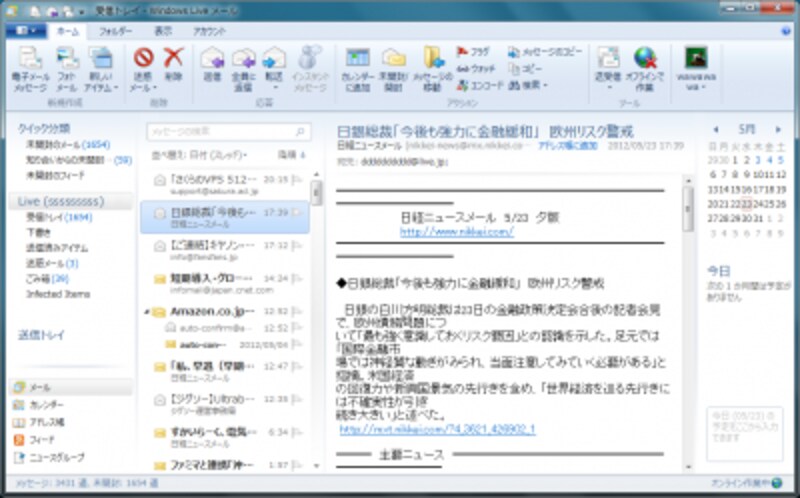Toggle flag on 17:12 キヤノン message row

coord(297,246)
